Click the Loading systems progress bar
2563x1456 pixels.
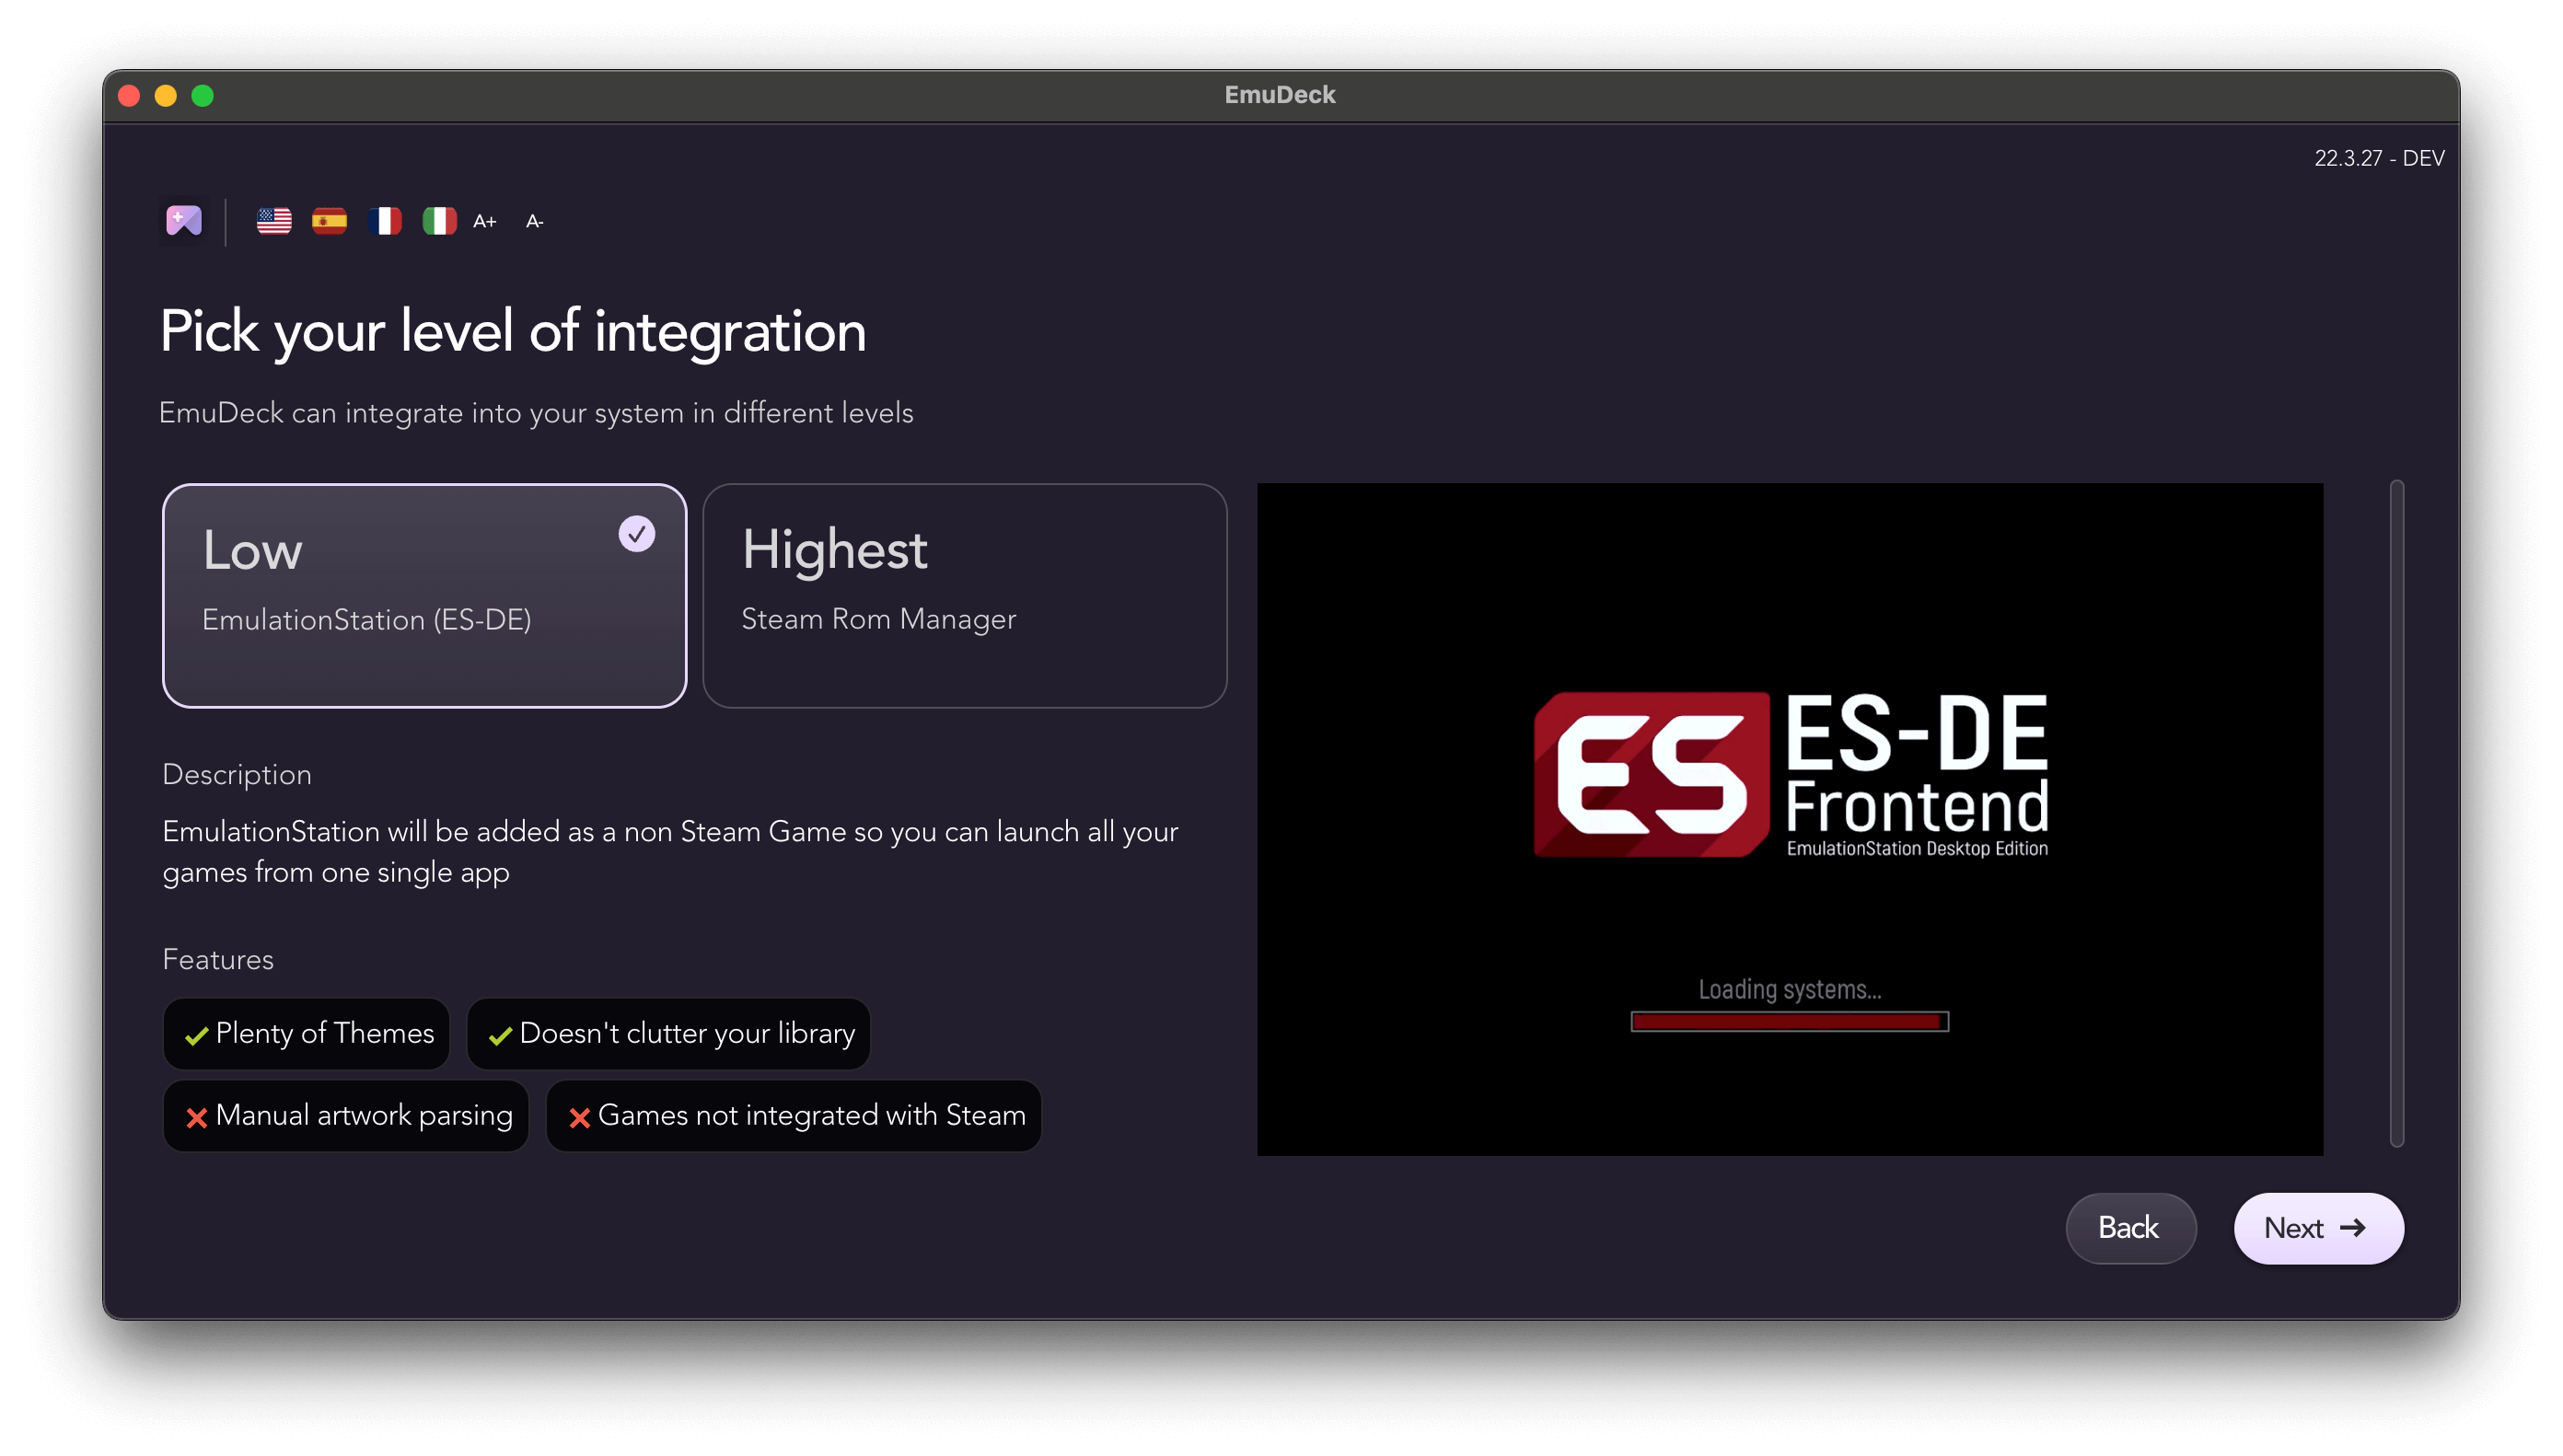(1789, 1021)
